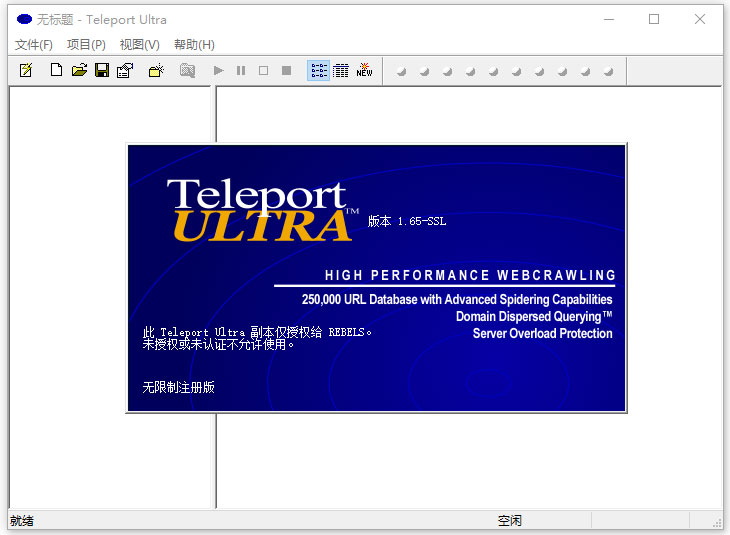730x535 pixels.
Task: Save the project with the floppy disk icon
Action: (102, 70)
